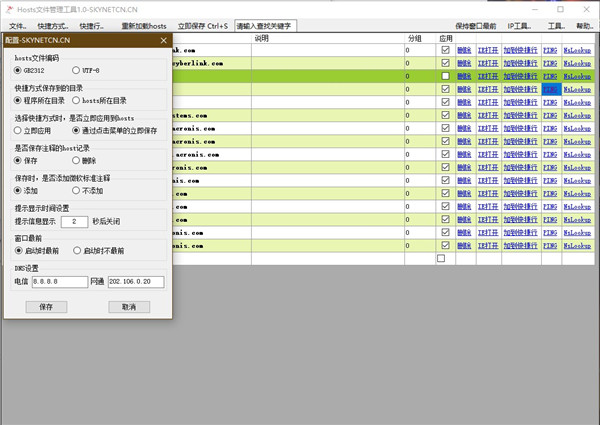Click the blue-highlighted PING link
Viewport: 600px width, 425px height.
(x=551, y=89)
